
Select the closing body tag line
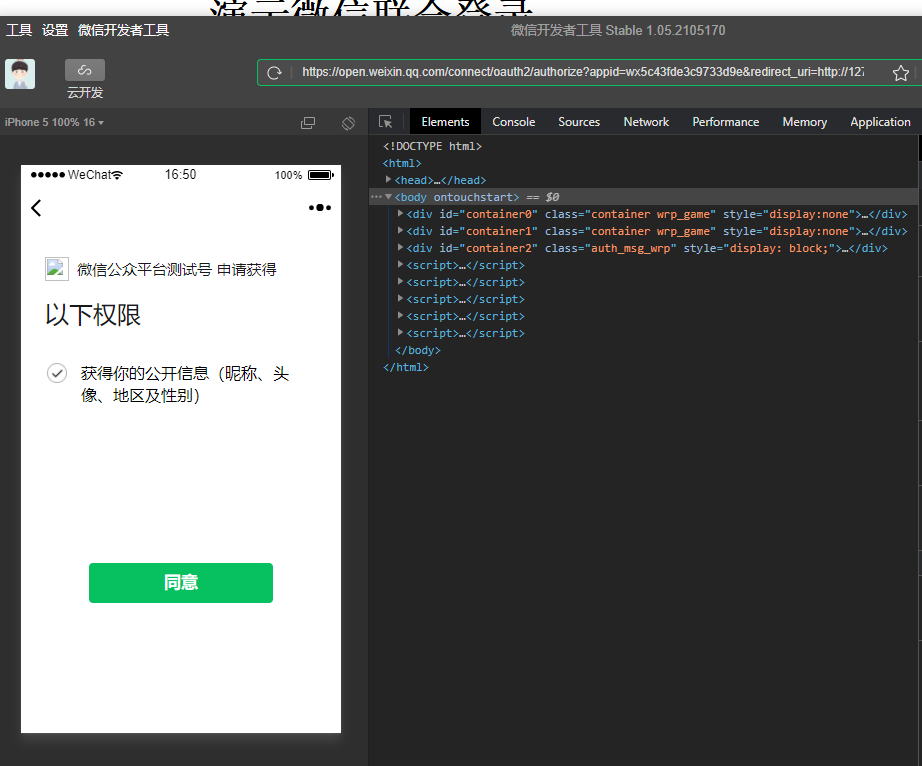click(x=417, y=350)
